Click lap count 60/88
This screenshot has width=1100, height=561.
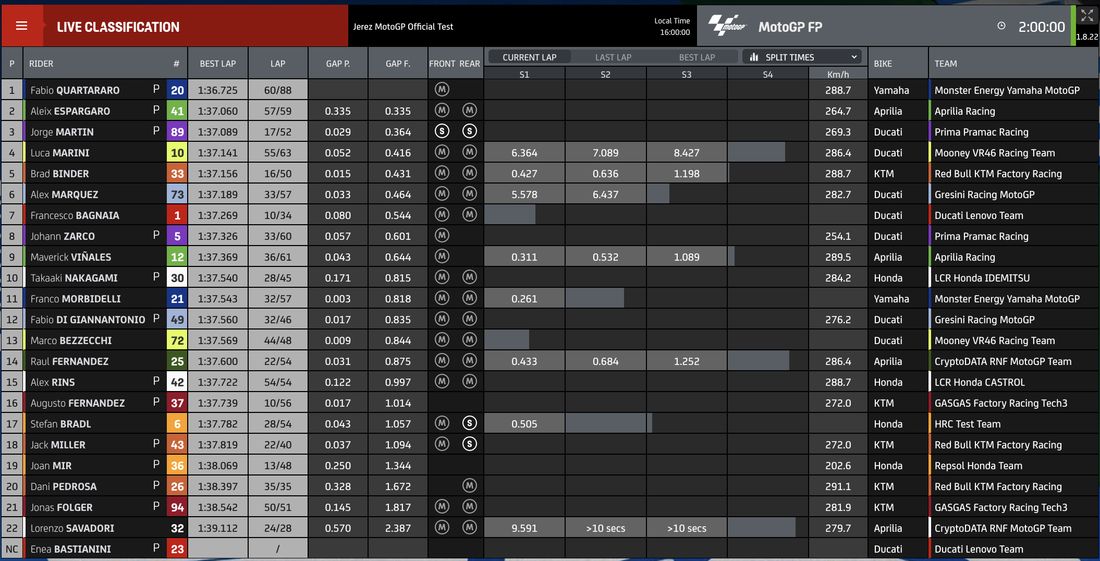click(278, 90)
